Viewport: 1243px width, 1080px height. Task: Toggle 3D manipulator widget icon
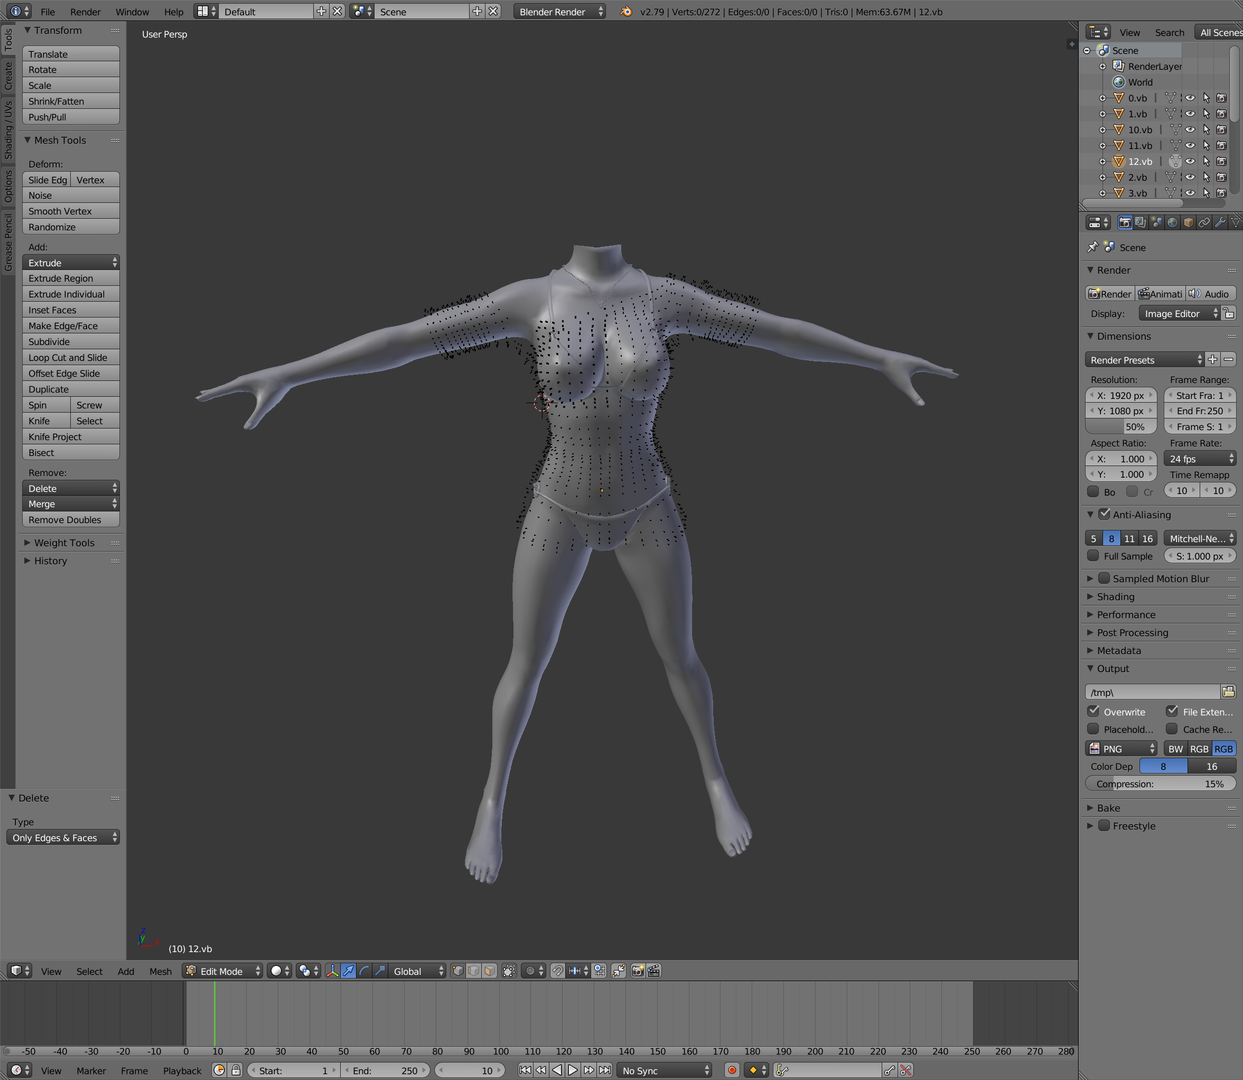[332, 971]
